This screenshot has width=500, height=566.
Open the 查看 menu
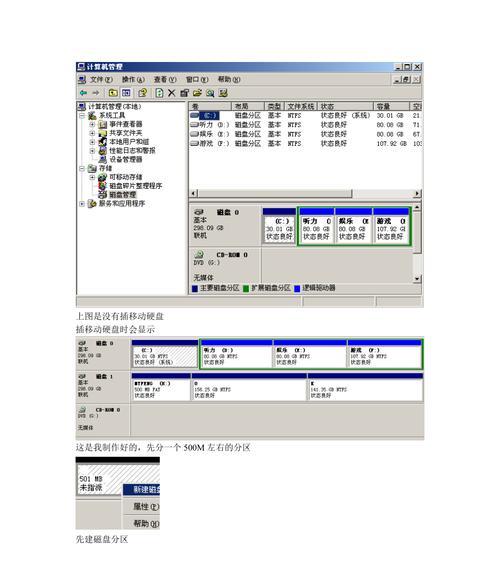(165, 79)
